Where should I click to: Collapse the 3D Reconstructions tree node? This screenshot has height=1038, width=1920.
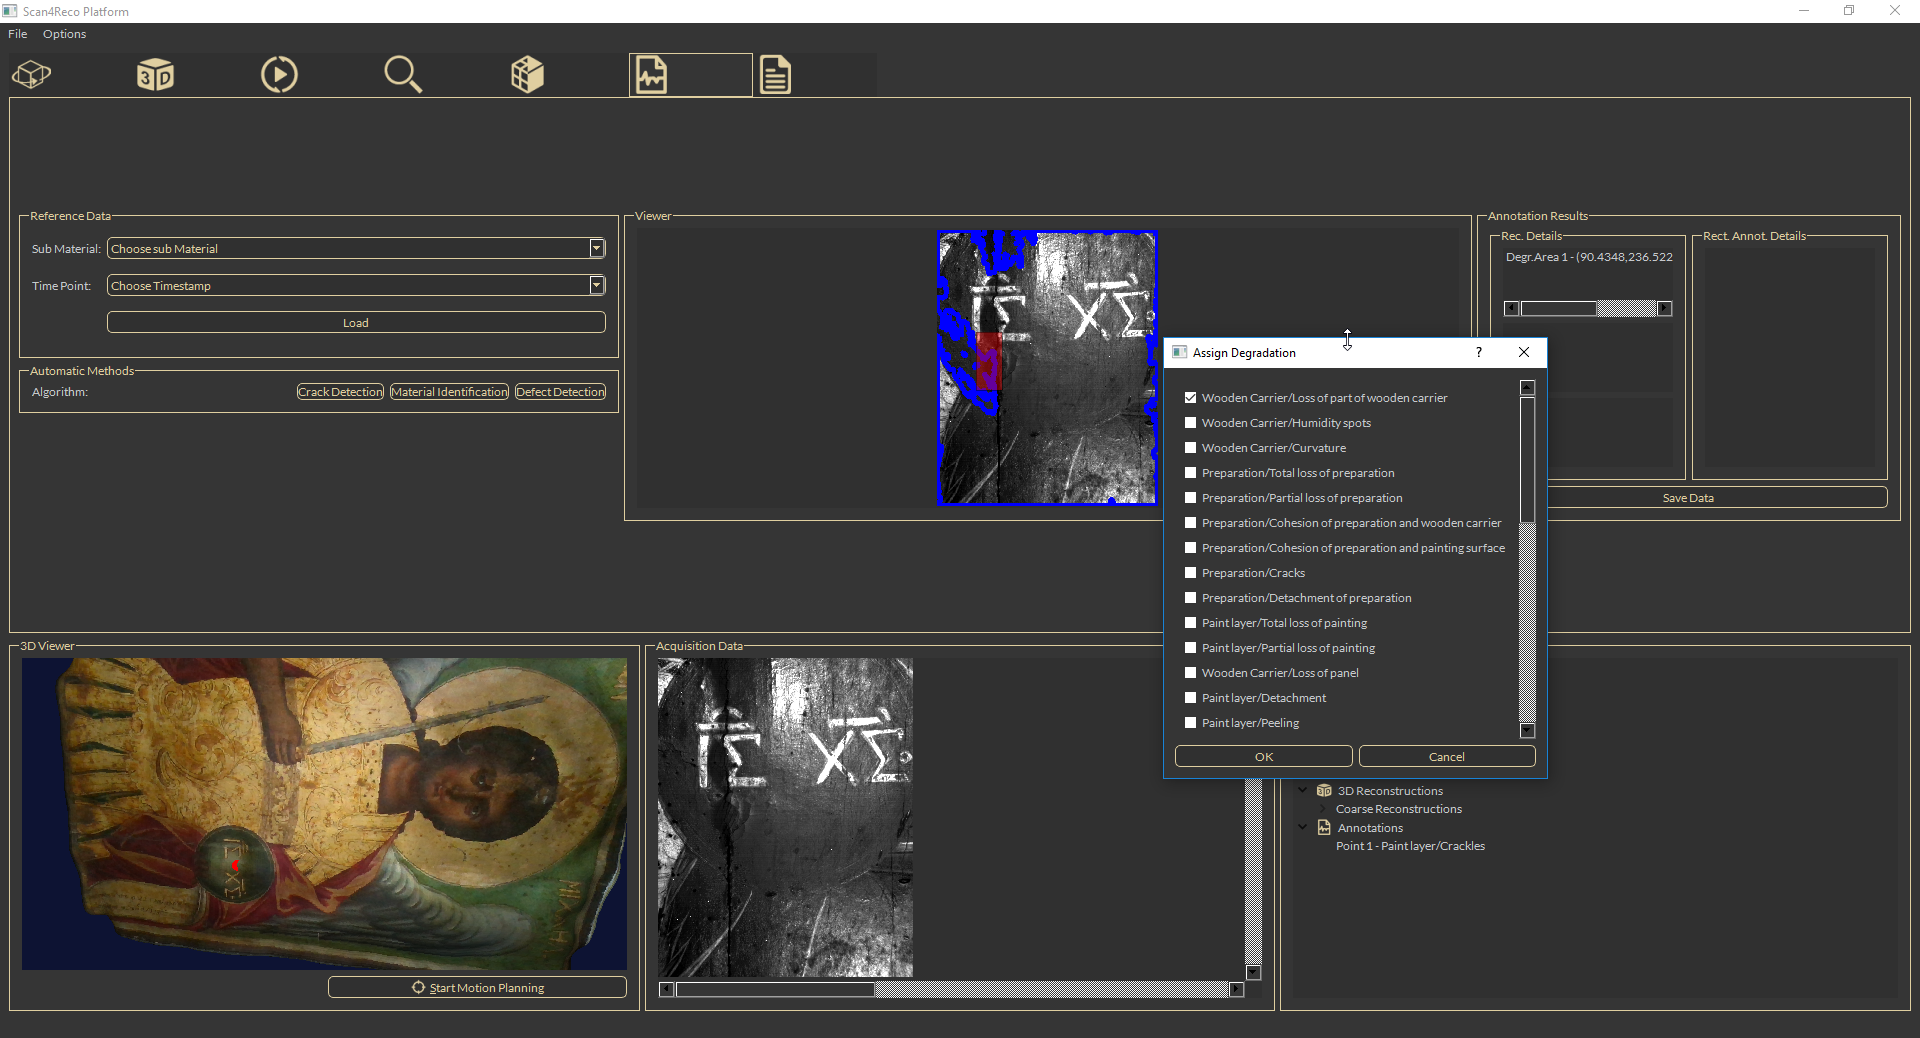(1303, 790)
